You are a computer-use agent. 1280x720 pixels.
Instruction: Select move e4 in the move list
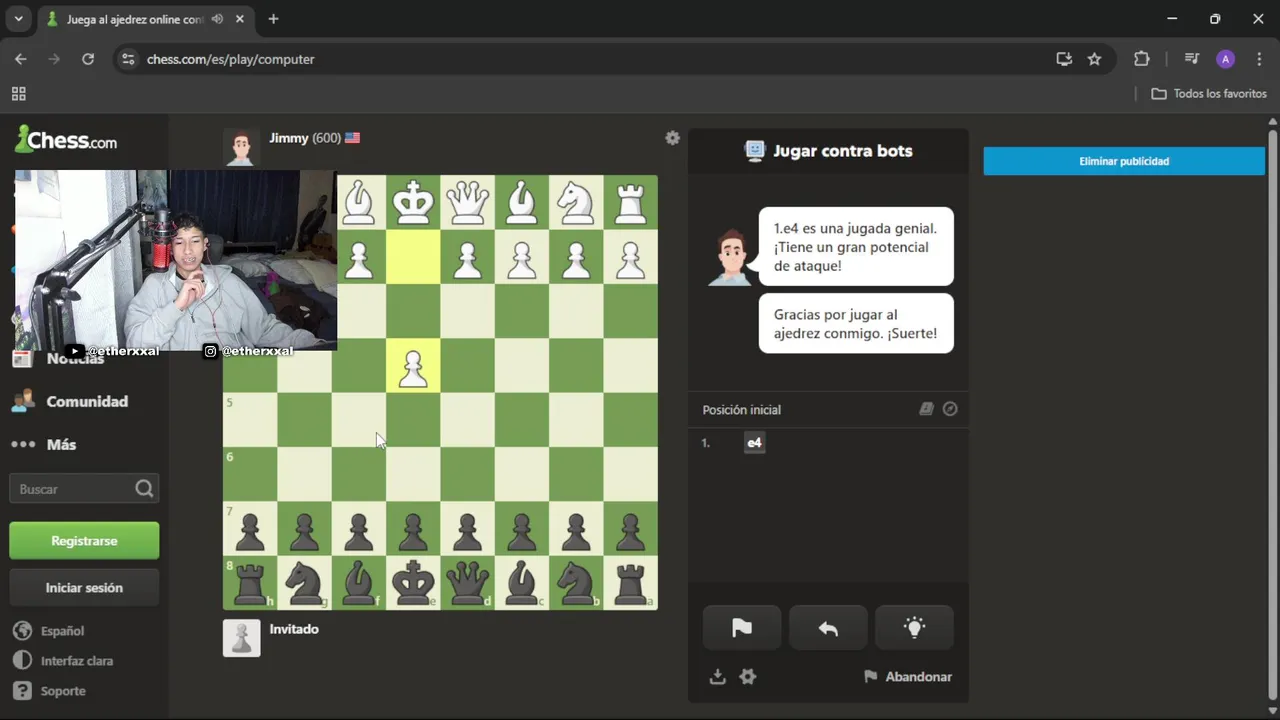point(755,443)
